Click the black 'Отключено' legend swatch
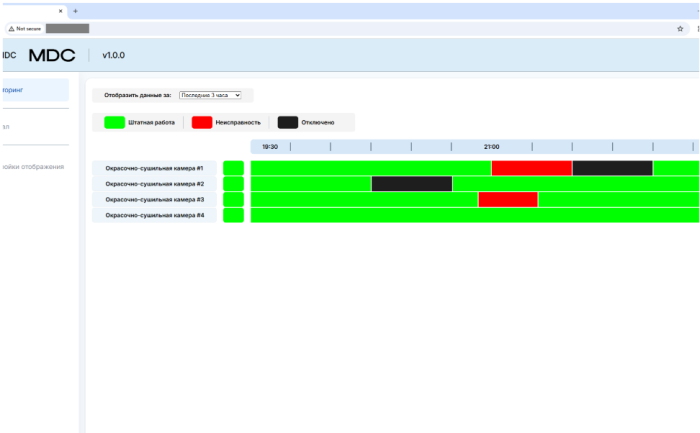Image resolution: width=700 pixels, height=433 pixels. (288, 122)
